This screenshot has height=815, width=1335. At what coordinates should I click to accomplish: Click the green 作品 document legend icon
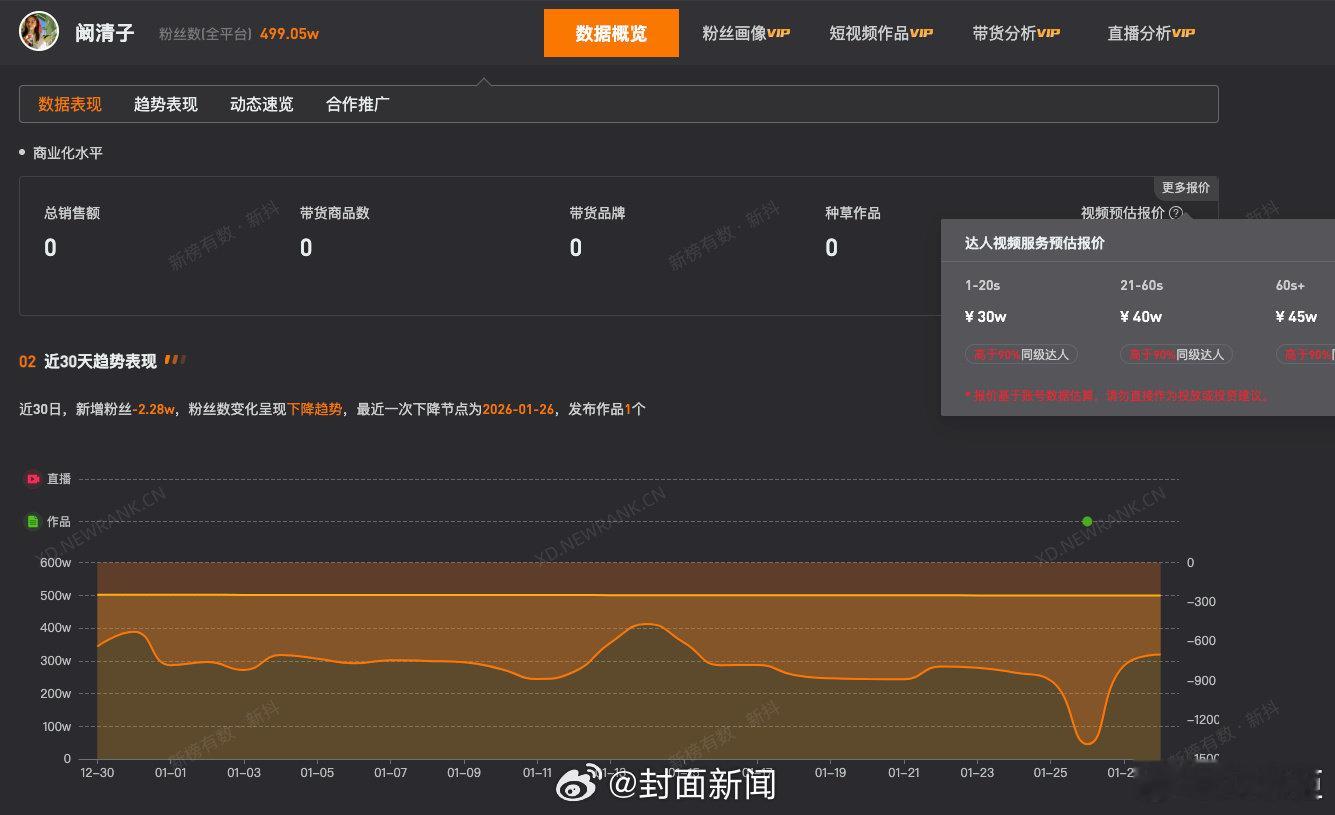point(32,521)
